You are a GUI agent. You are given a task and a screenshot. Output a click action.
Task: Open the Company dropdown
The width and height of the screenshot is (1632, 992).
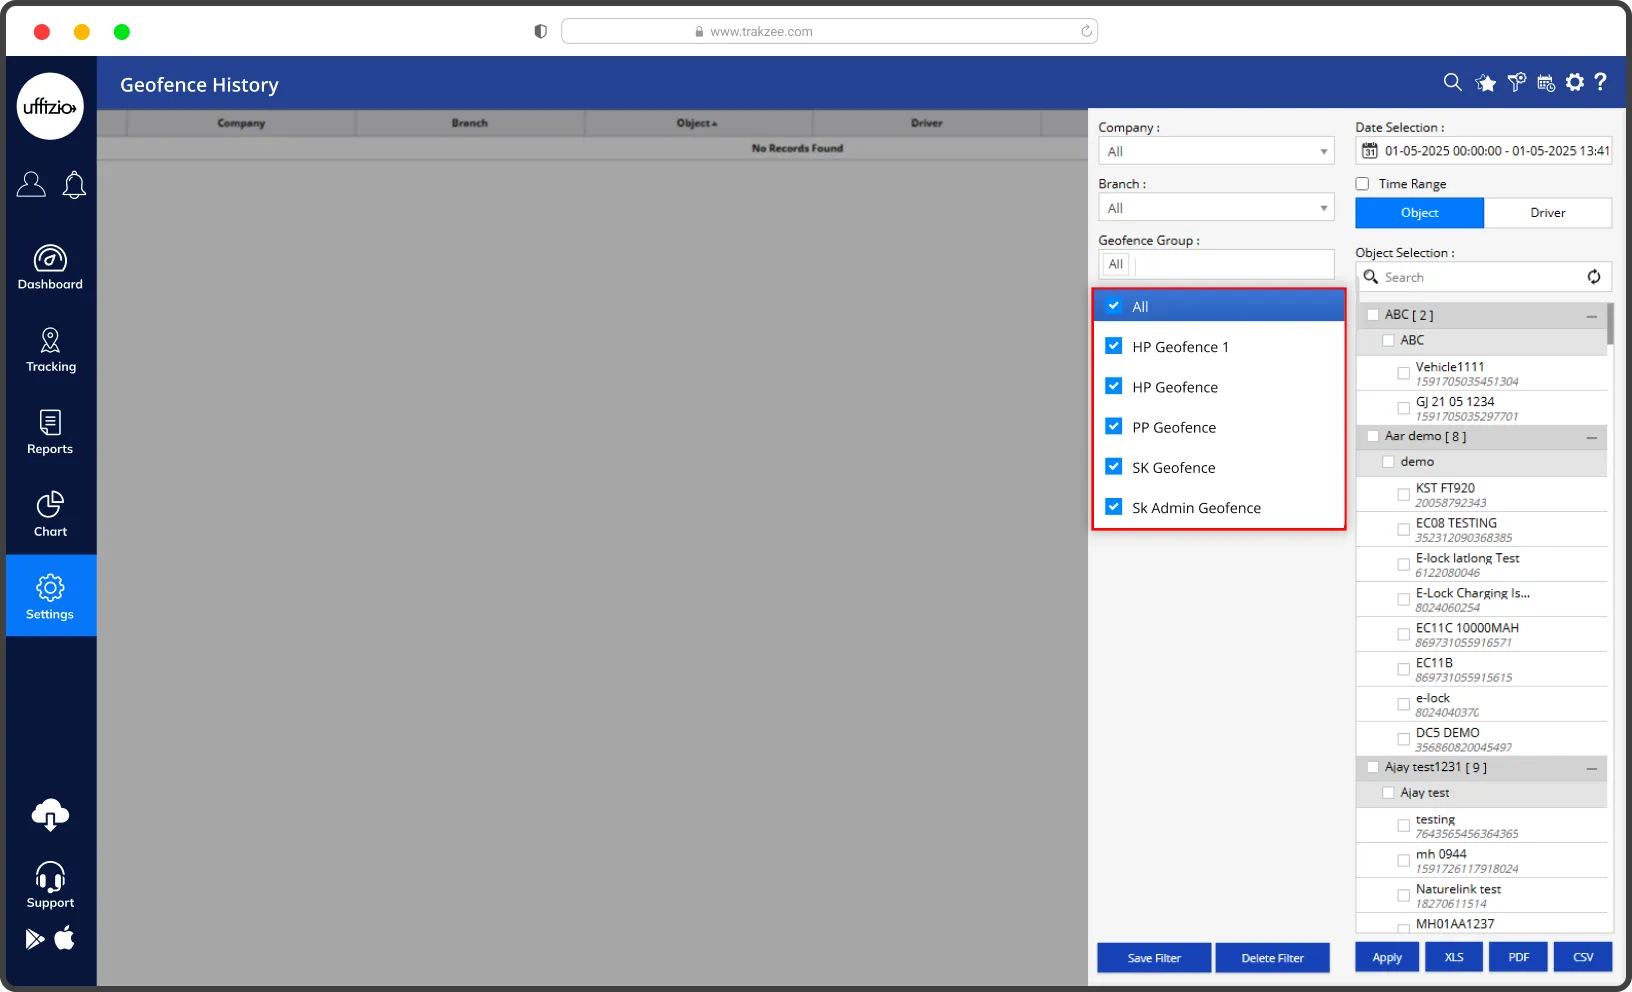[x=1215, y=152]
